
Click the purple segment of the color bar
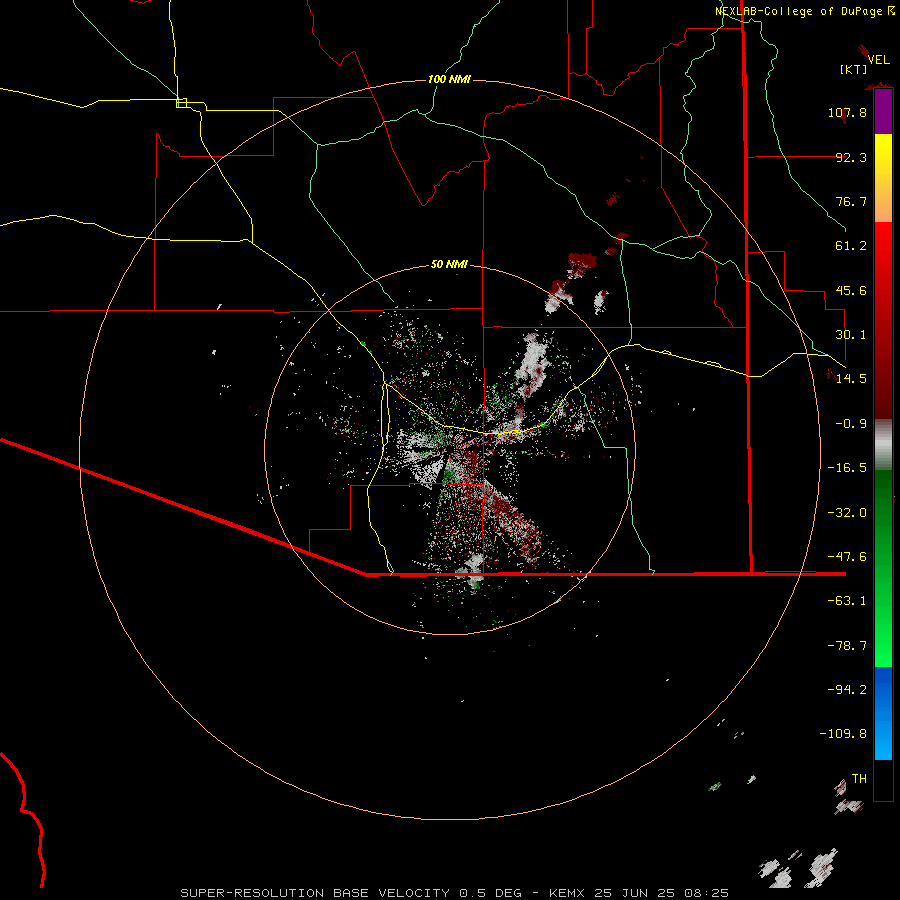tap(883, 112)
